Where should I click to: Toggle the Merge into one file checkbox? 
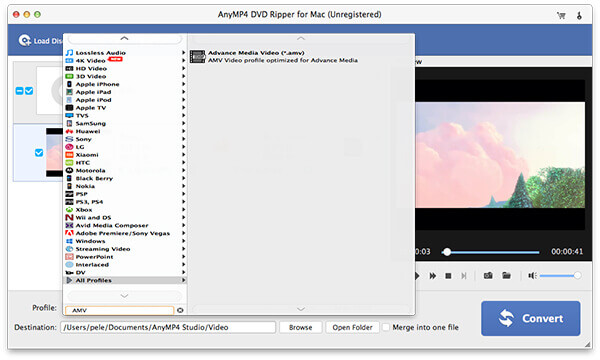pyautogui.click(x=386, y=327)
